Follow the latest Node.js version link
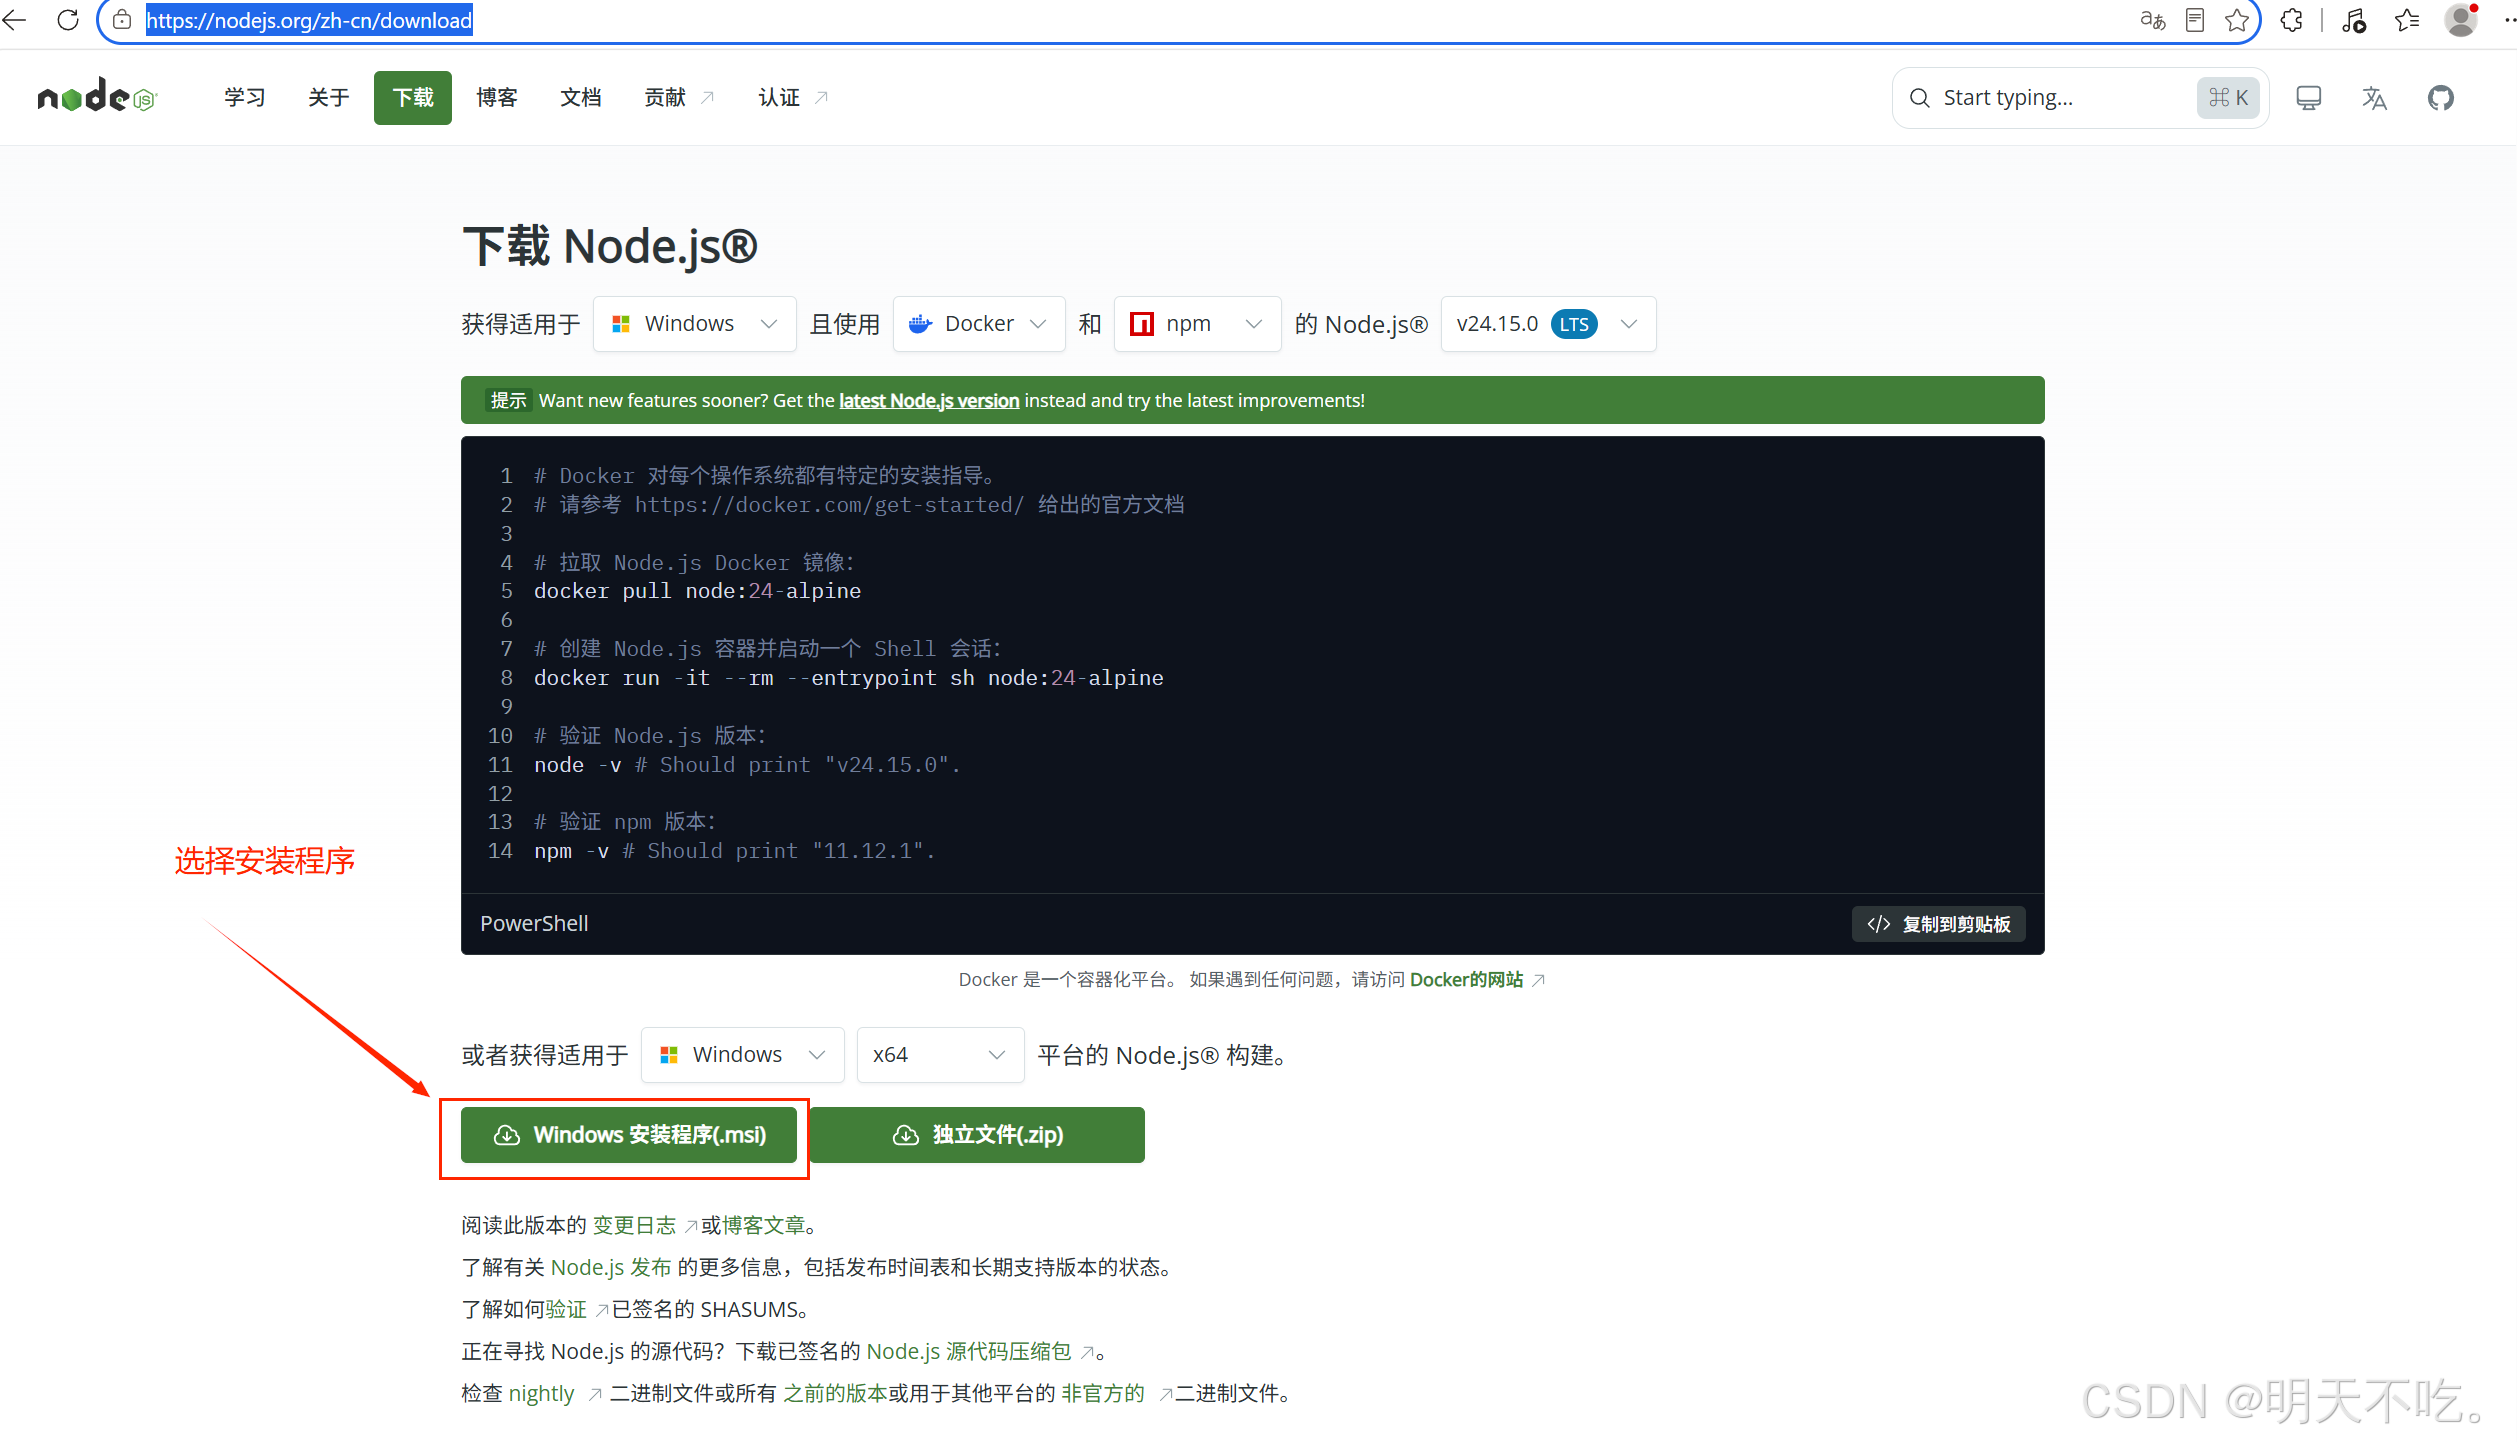This screenshot has height=1442, width=2517. coord(929,401)
